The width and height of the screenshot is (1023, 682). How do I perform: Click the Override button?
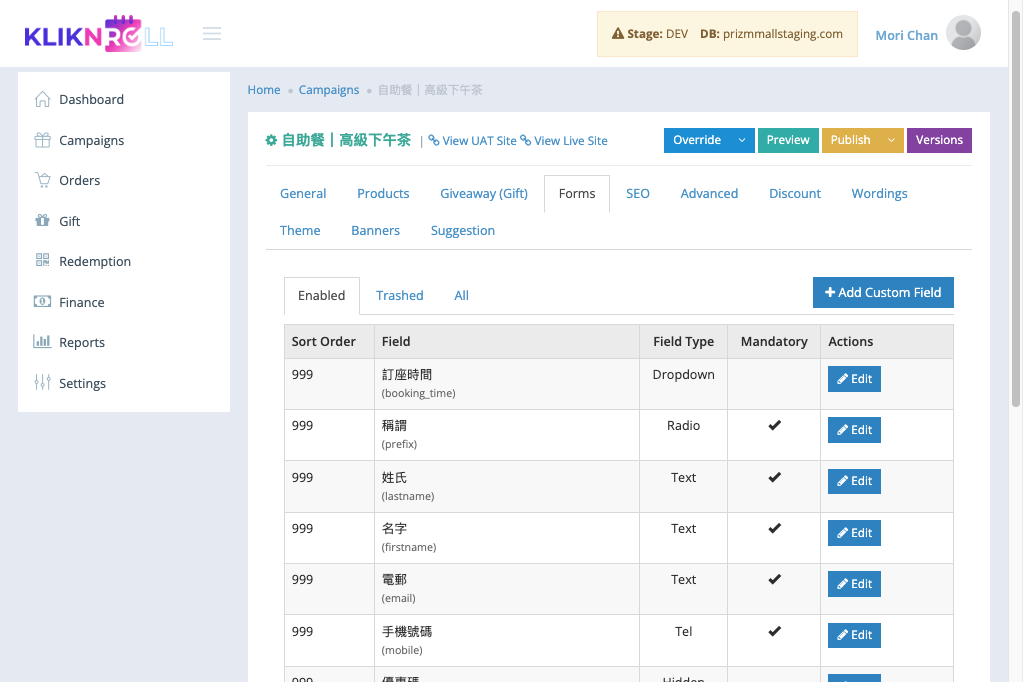pyautogui.click(x=697, y=140)
